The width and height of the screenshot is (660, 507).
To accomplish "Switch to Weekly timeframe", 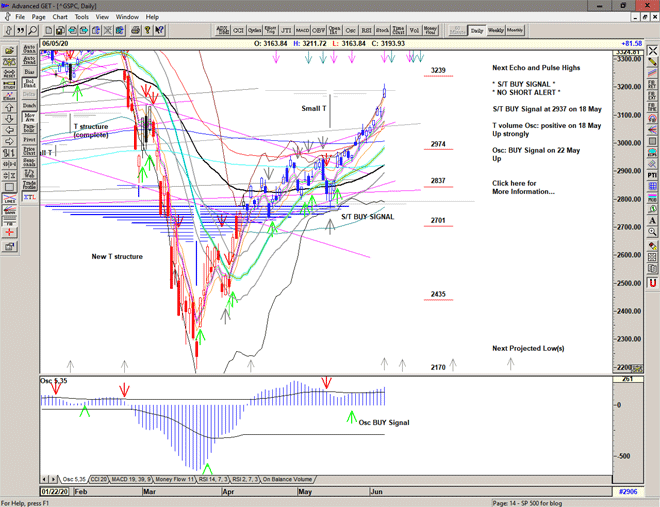I will pyautogui.click(x=495, y=30).
